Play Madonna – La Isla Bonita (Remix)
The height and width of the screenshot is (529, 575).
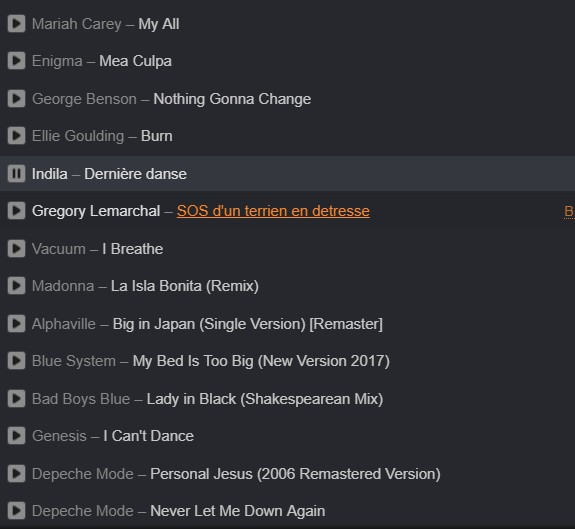17,286
